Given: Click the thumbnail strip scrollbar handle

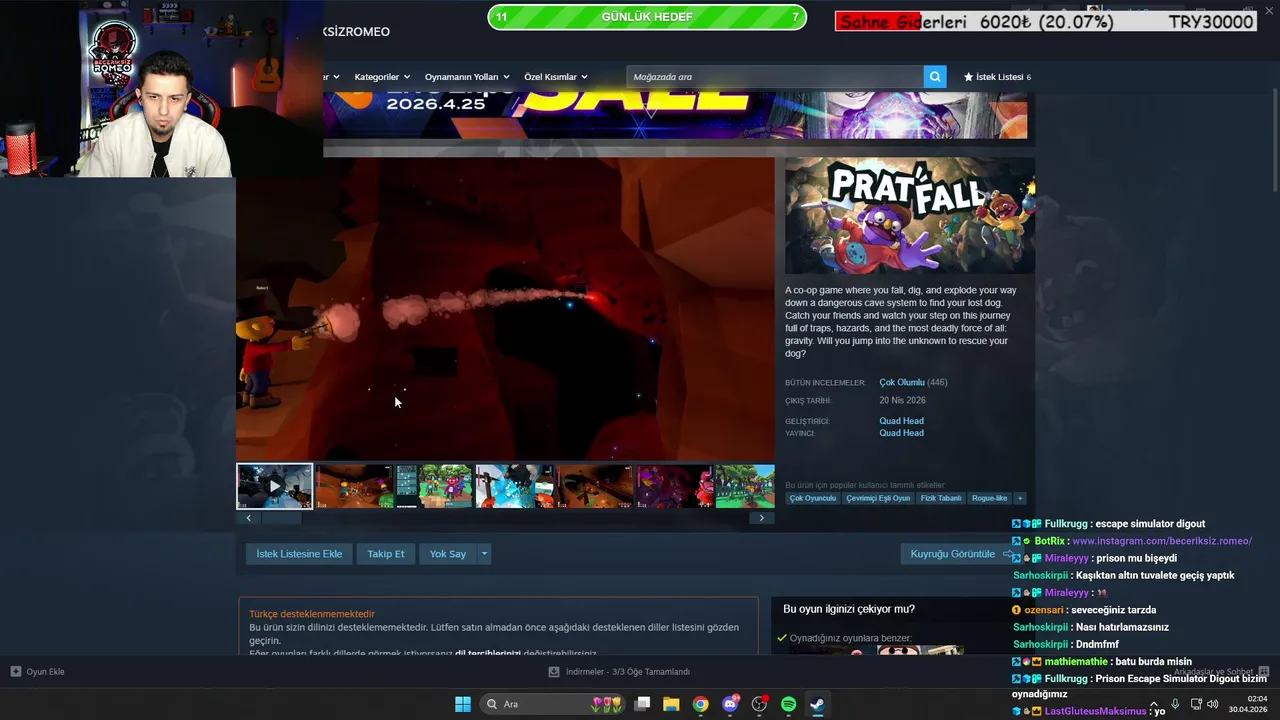Looking at the screenshot, I should (x=281, y=518).
